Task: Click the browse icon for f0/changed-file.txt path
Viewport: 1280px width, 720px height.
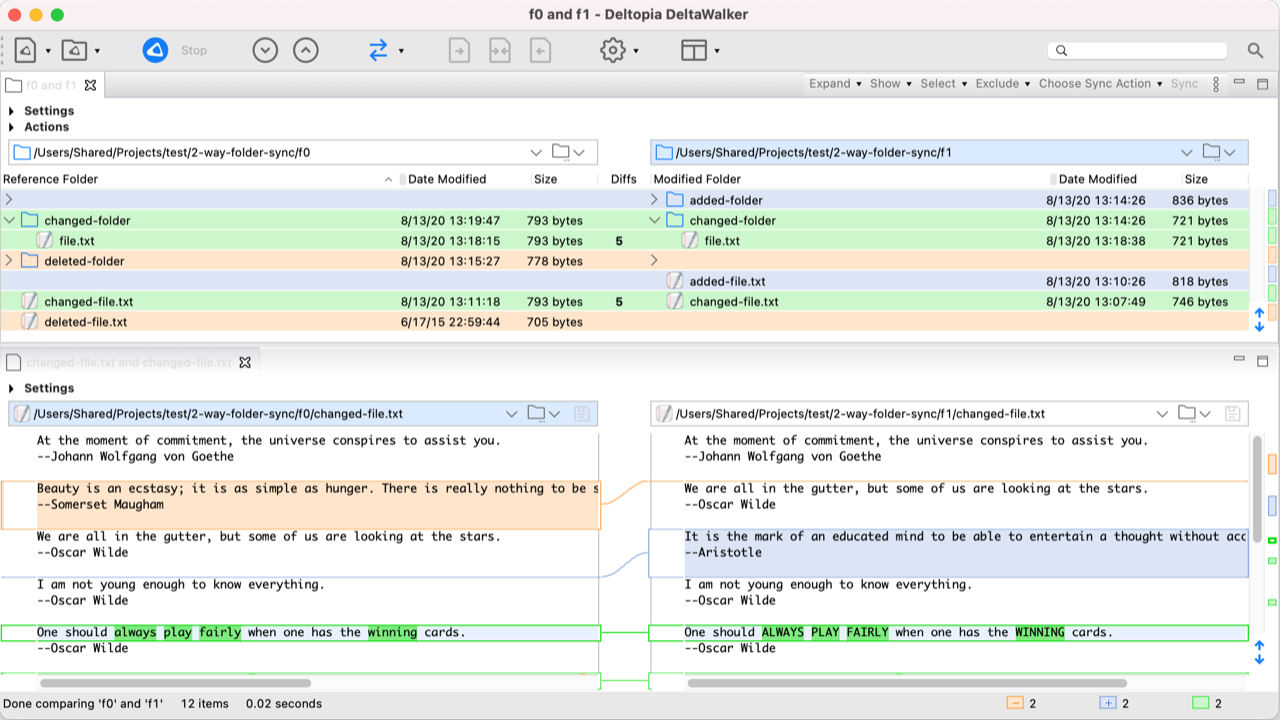Action: 537,413
